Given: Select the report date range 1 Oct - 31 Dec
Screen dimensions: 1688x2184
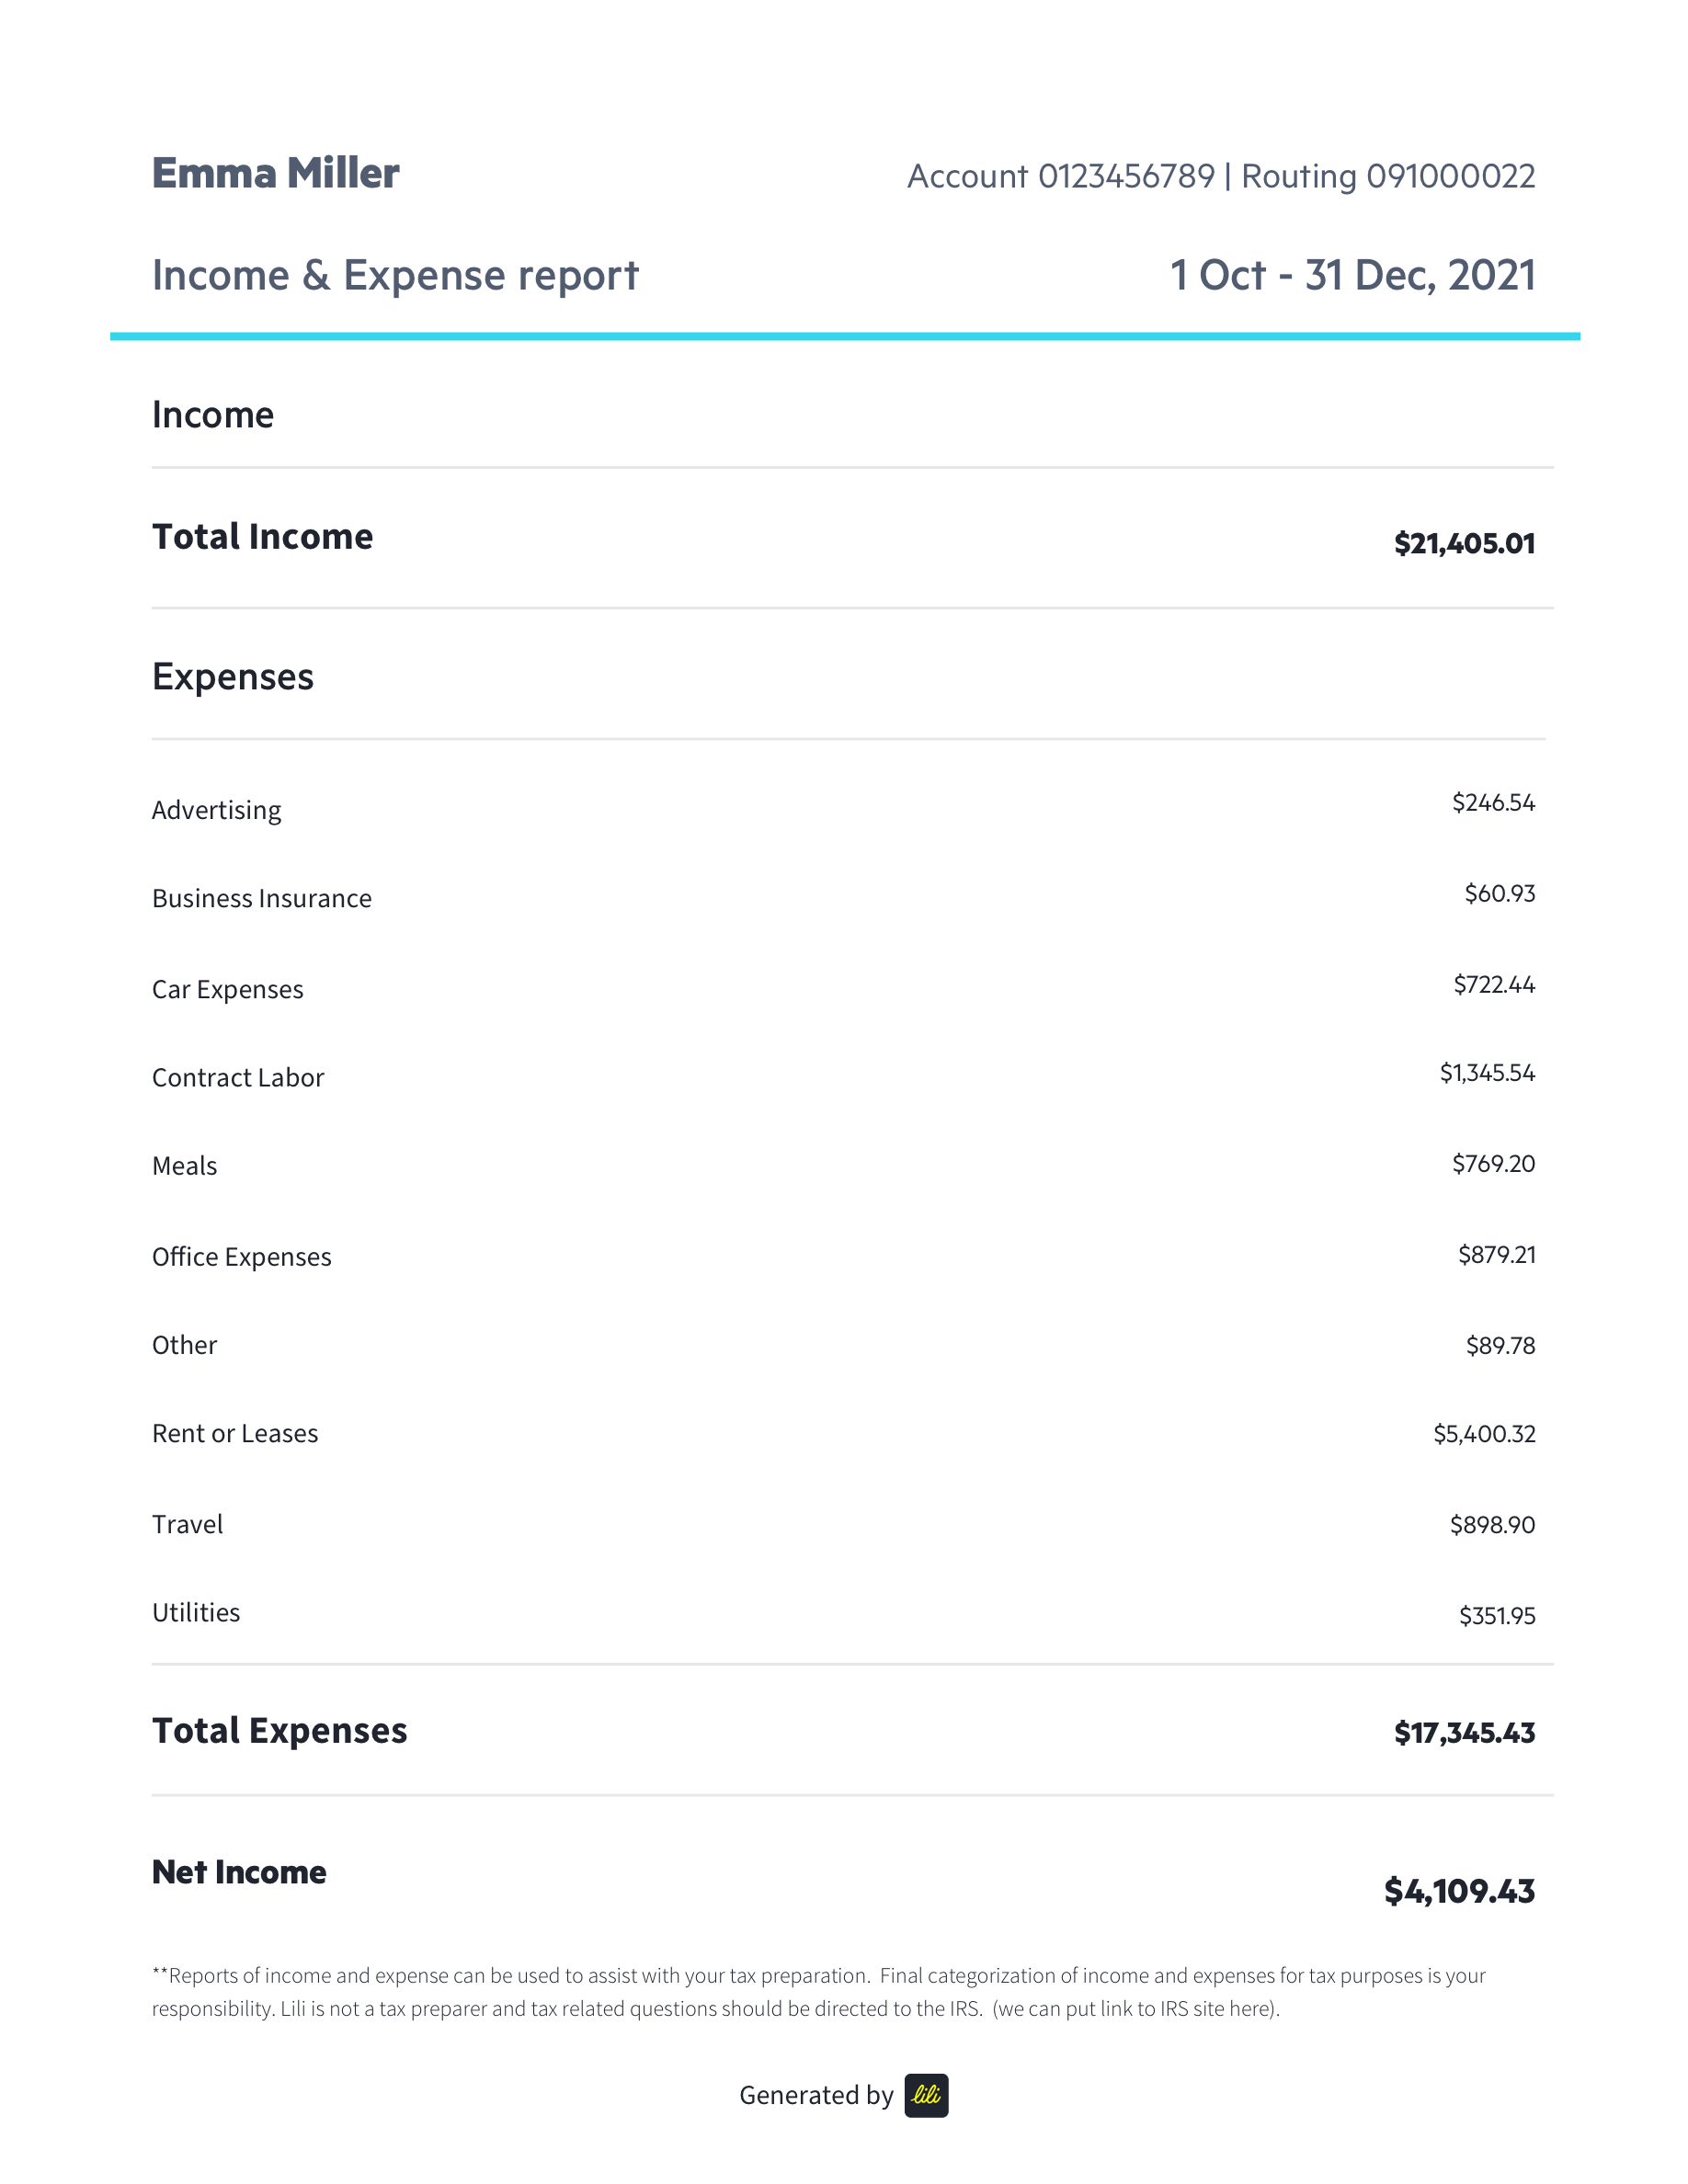Looking at the screenshot, I should (x=1352, y=276).
